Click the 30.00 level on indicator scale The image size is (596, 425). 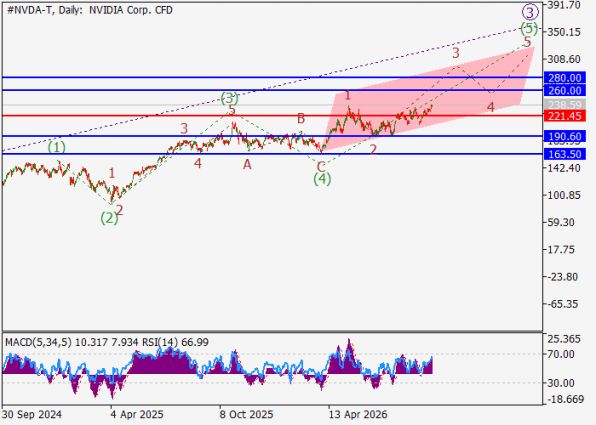[561, 383]
